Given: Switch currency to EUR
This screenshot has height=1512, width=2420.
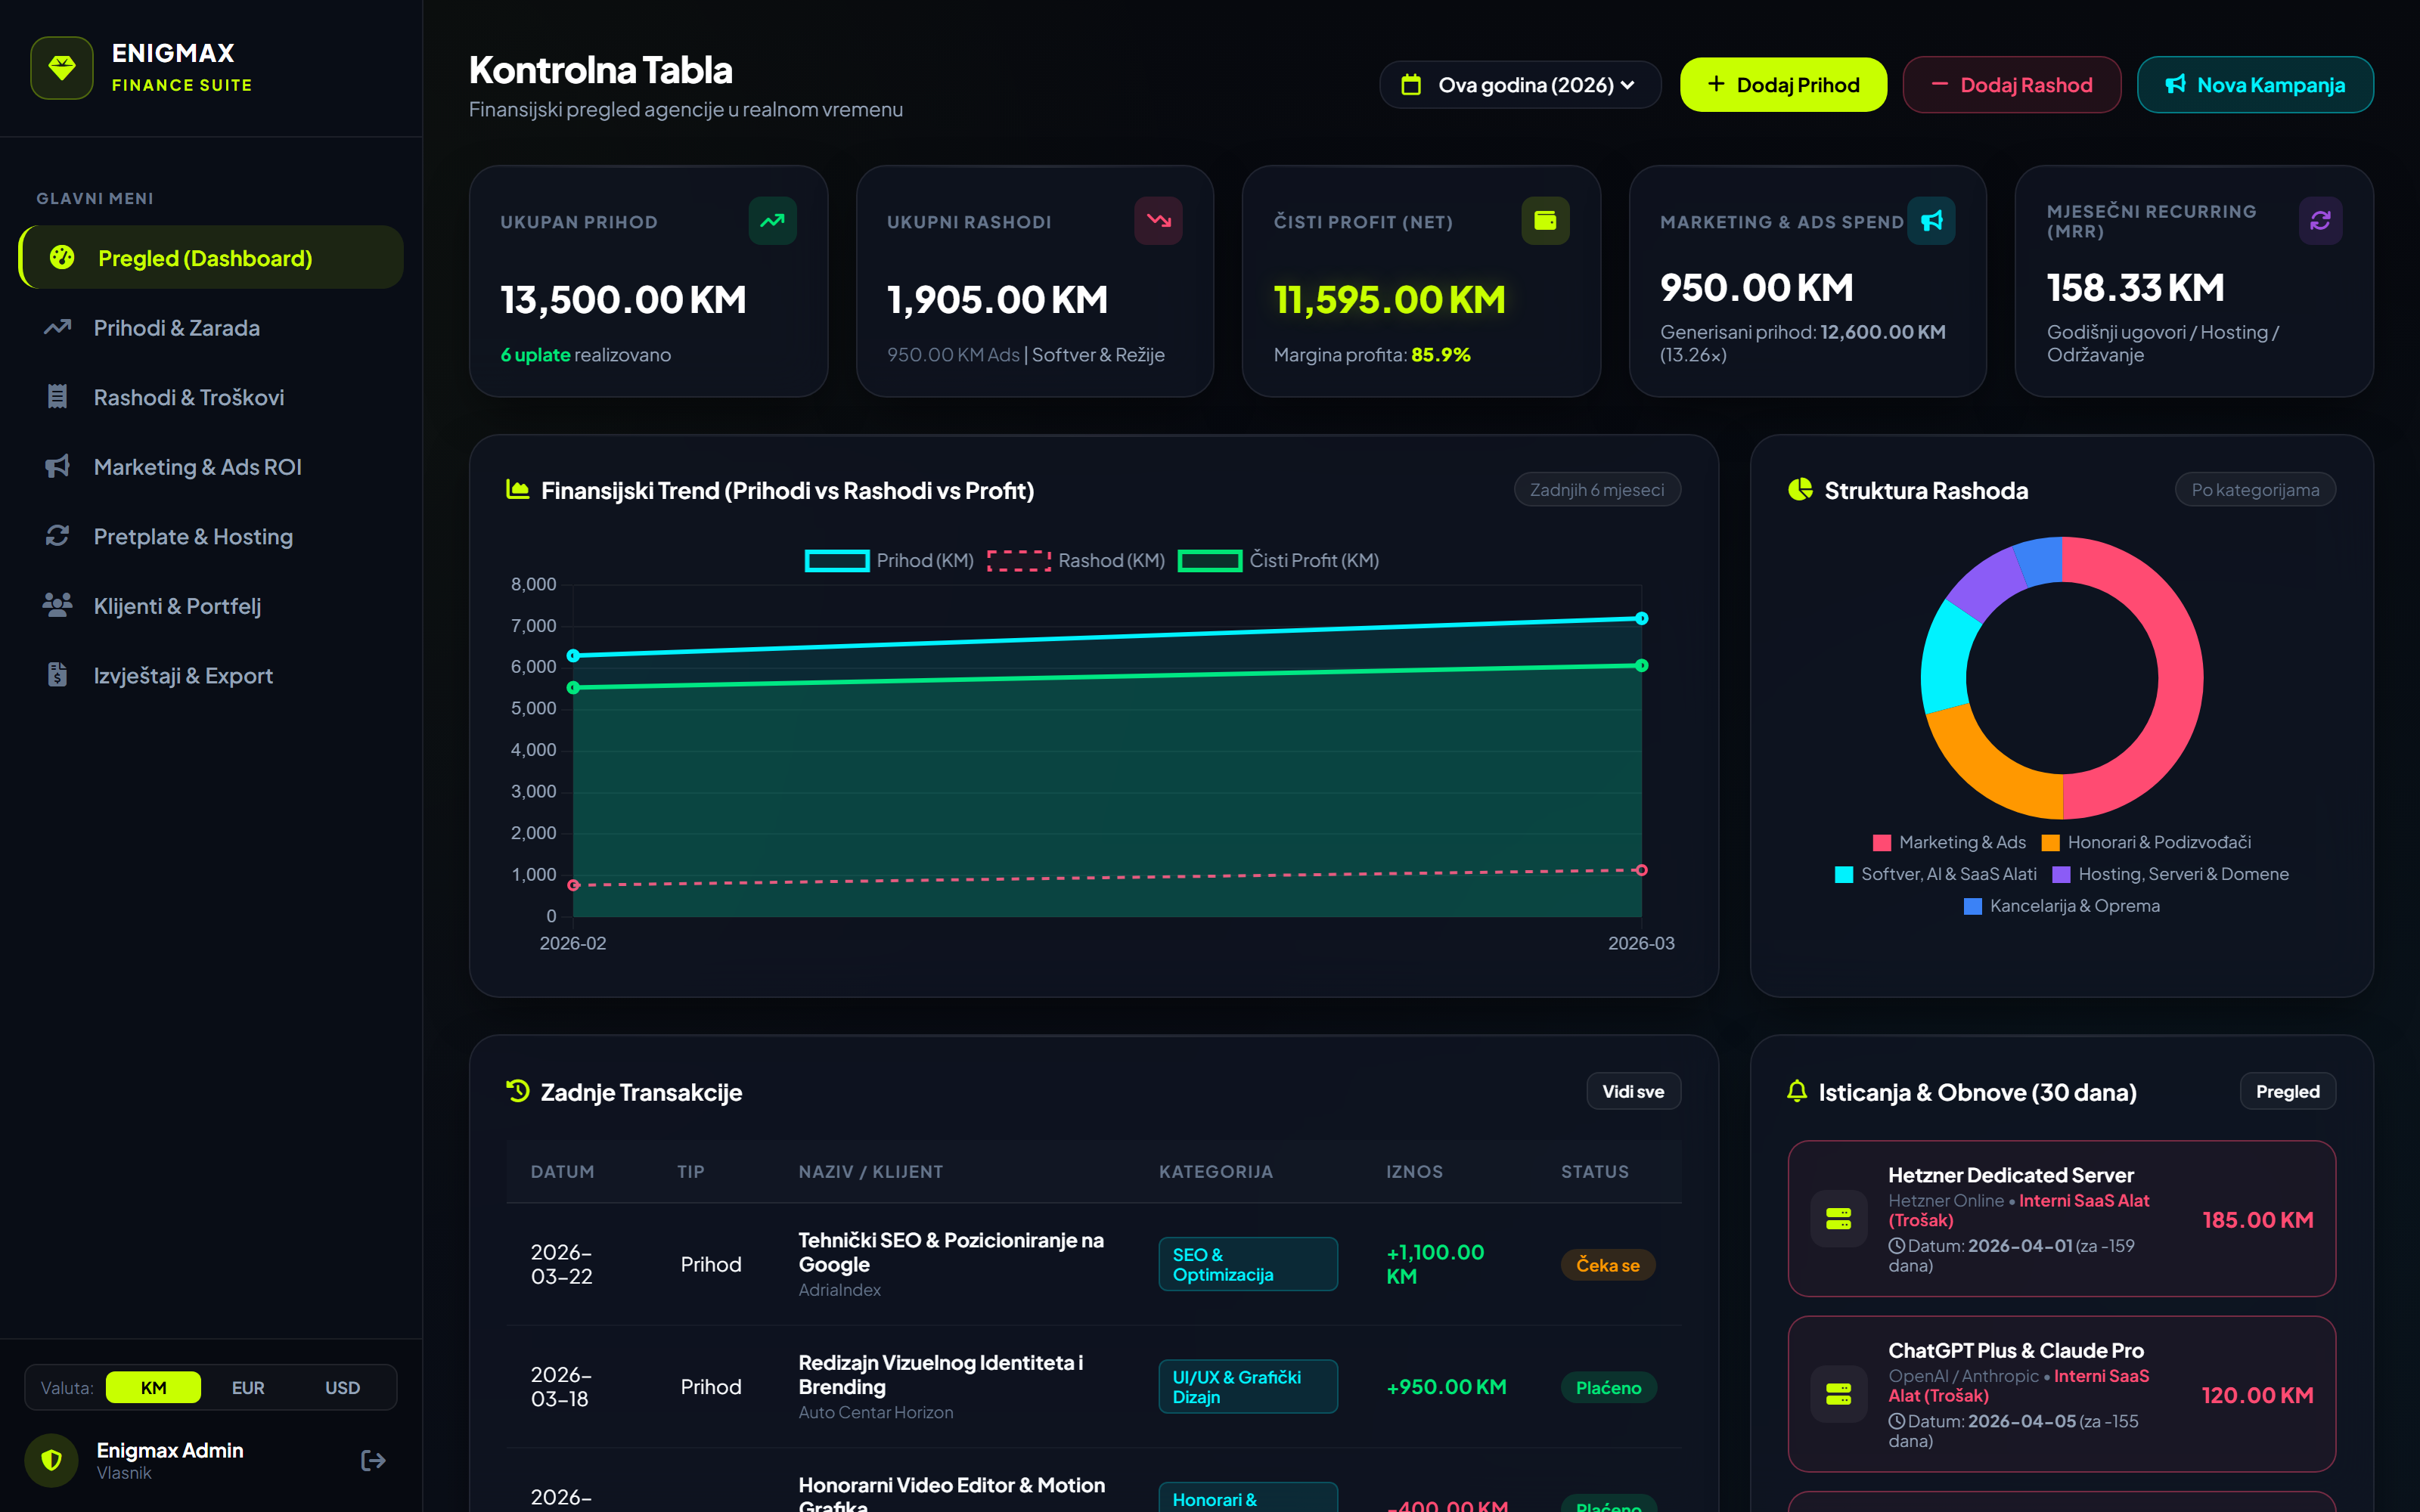Looking at the screenshot, I should (248, 1388).
